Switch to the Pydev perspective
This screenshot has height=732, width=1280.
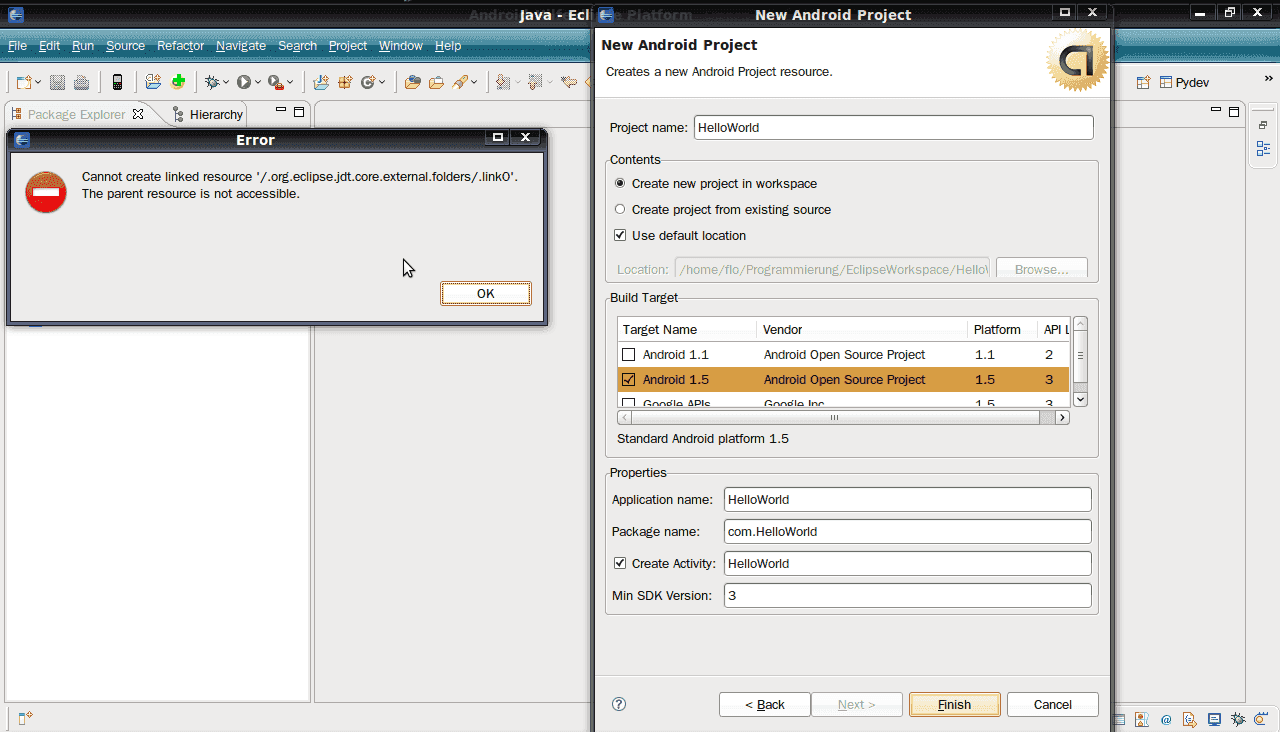pos(1184,83)
